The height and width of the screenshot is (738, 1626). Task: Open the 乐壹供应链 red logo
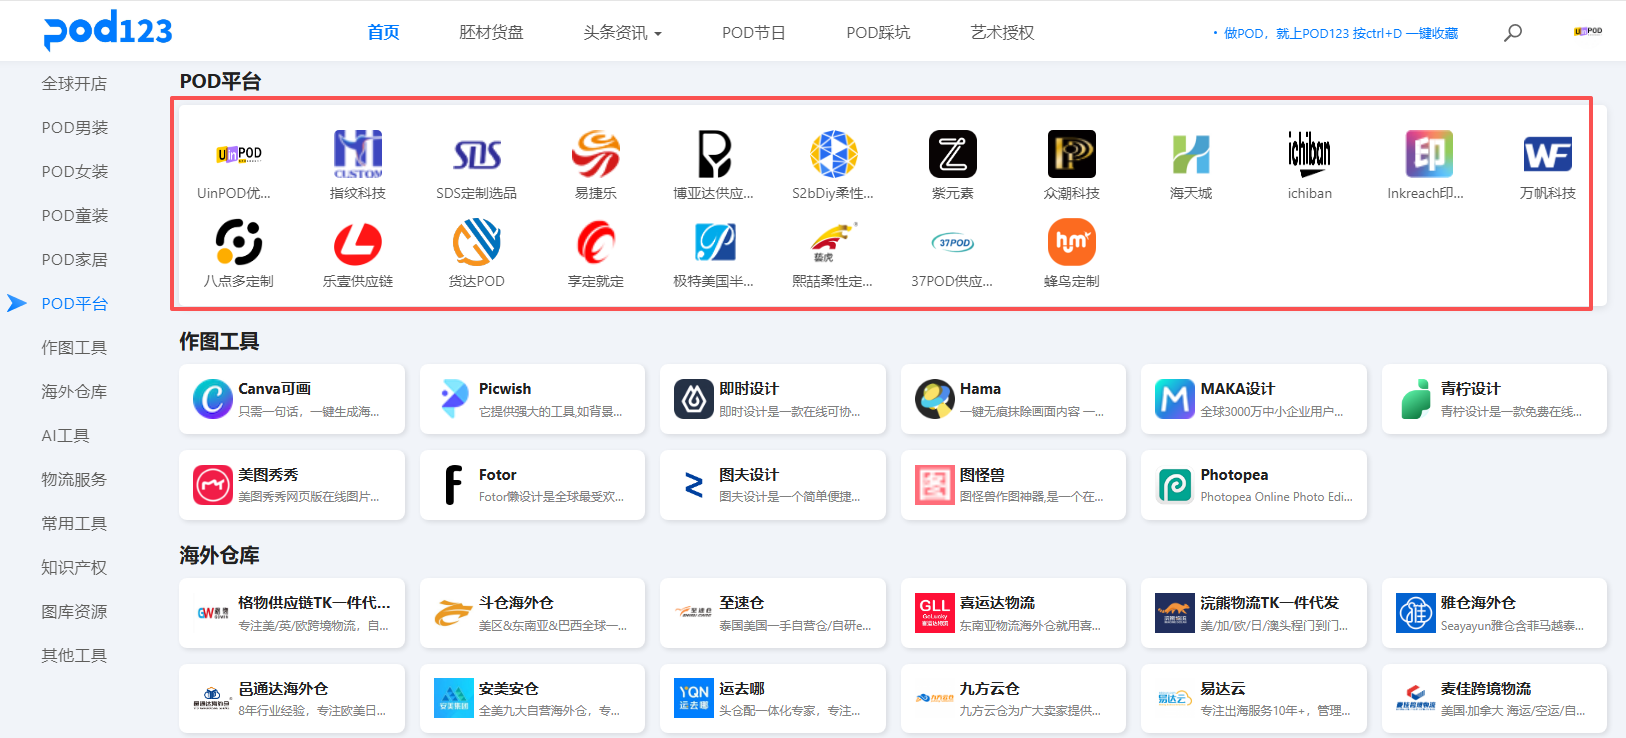(x=357, y=243)
